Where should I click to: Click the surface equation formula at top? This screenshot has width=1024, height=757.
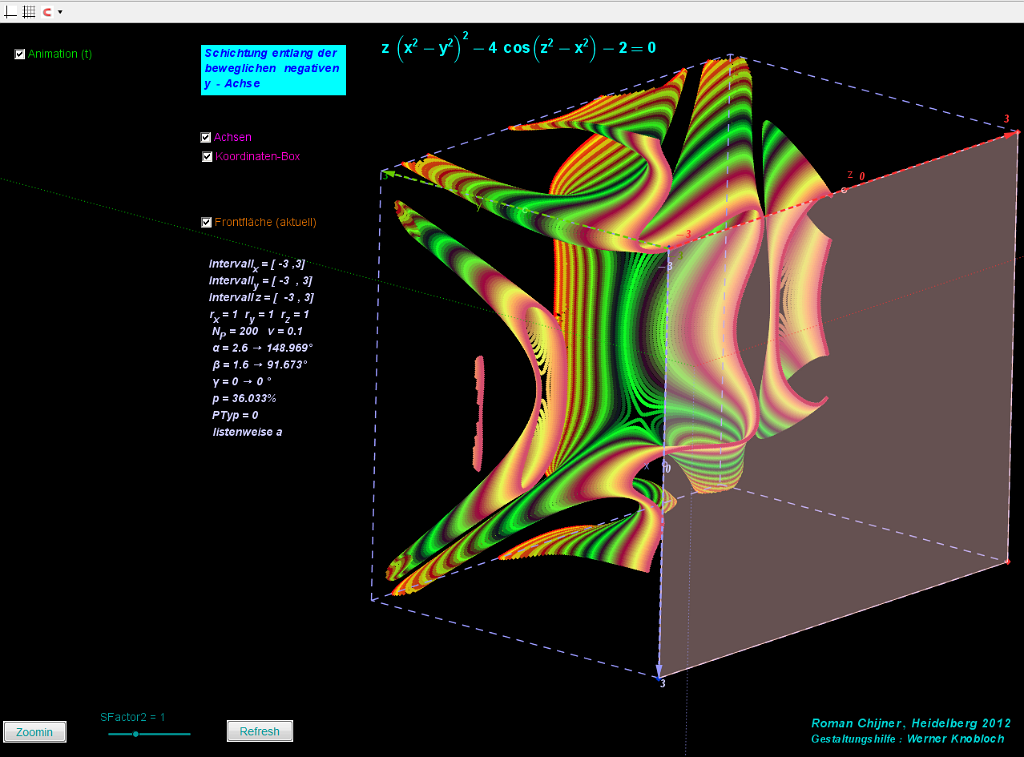(518, 47)
